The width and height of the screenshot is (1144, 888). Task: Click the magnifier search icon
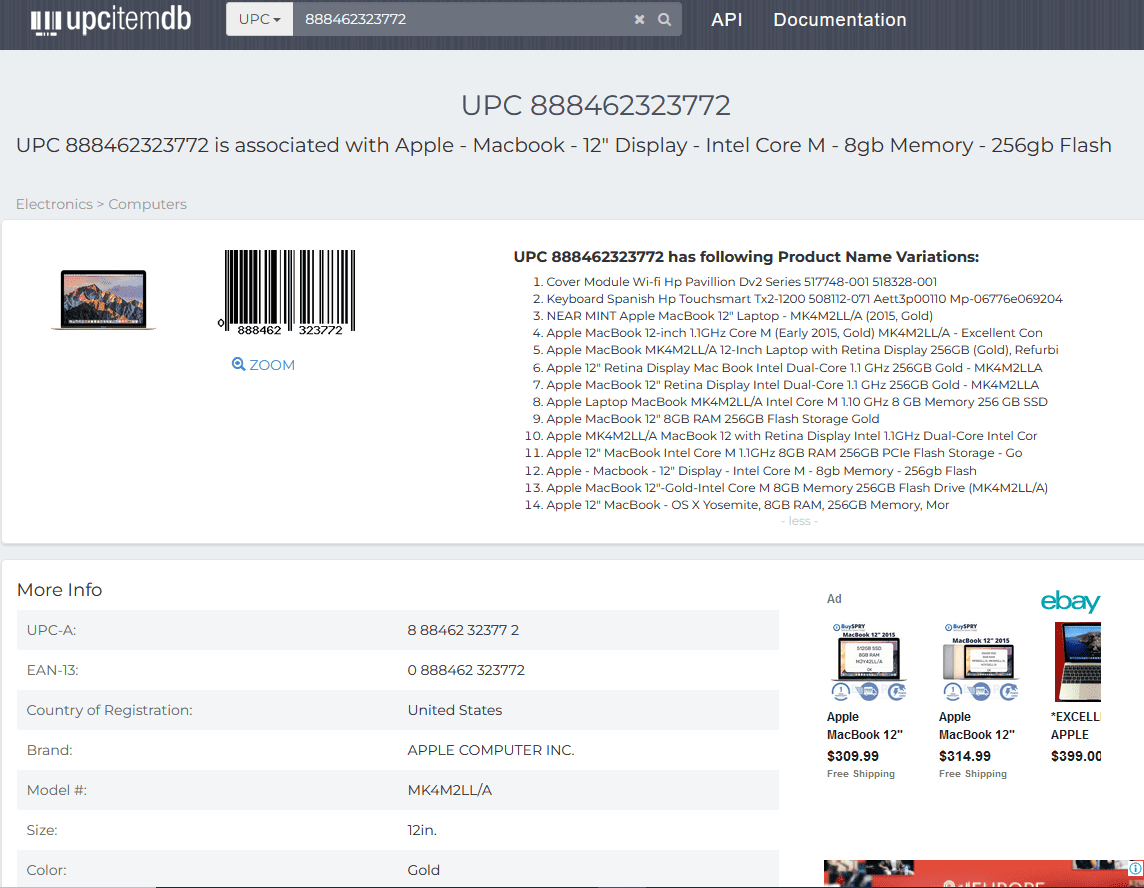[665, 20]
